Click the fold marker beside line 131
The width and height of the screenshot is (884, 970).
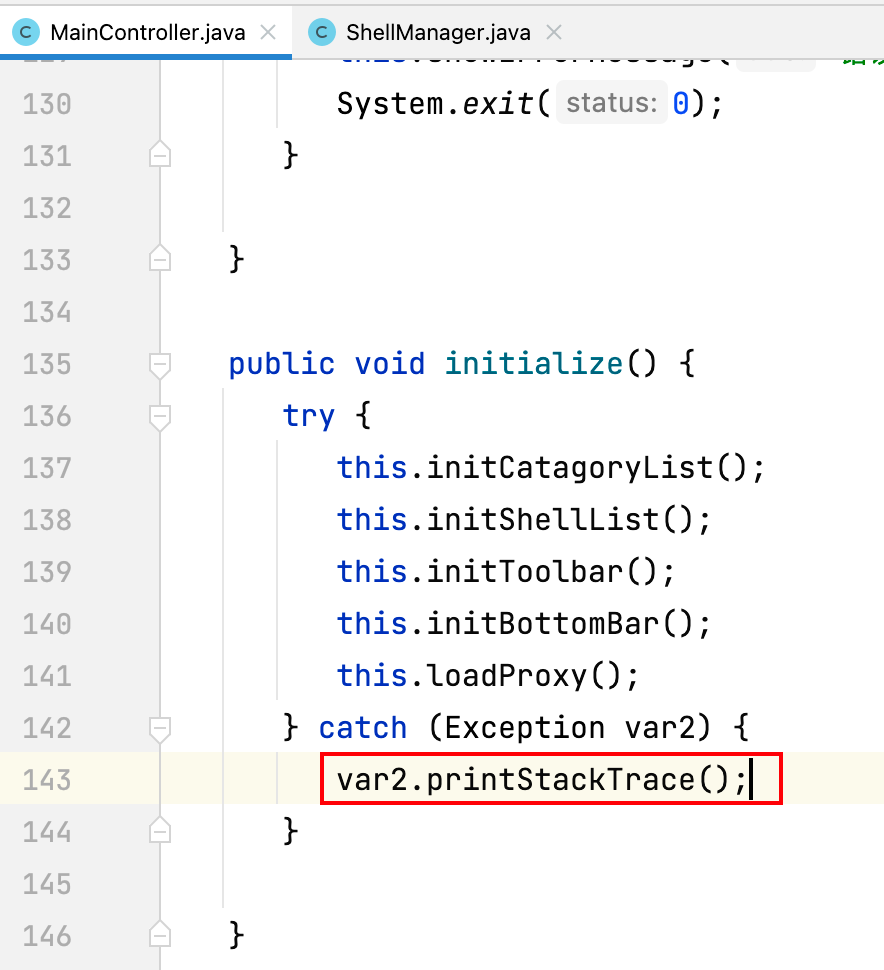tap(159, 156)
